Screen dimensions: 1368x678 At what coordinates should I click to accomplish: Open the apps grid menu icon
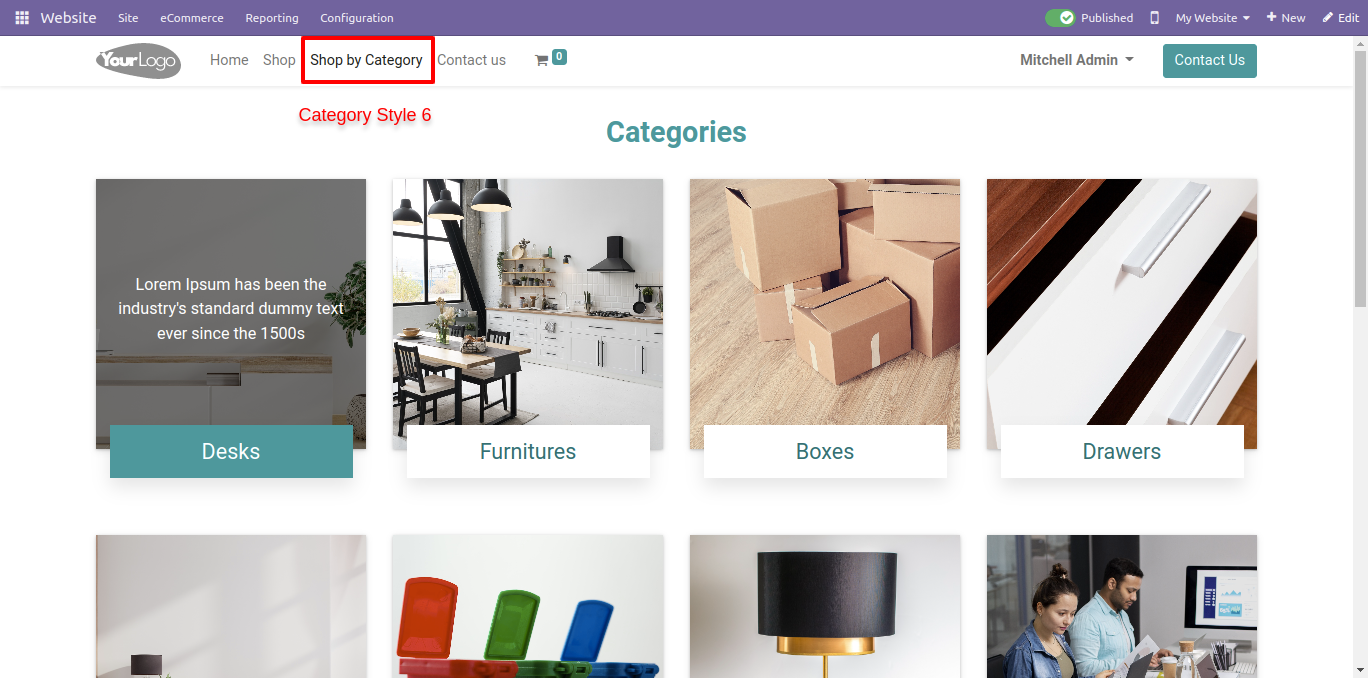click(x=22, y=18)
